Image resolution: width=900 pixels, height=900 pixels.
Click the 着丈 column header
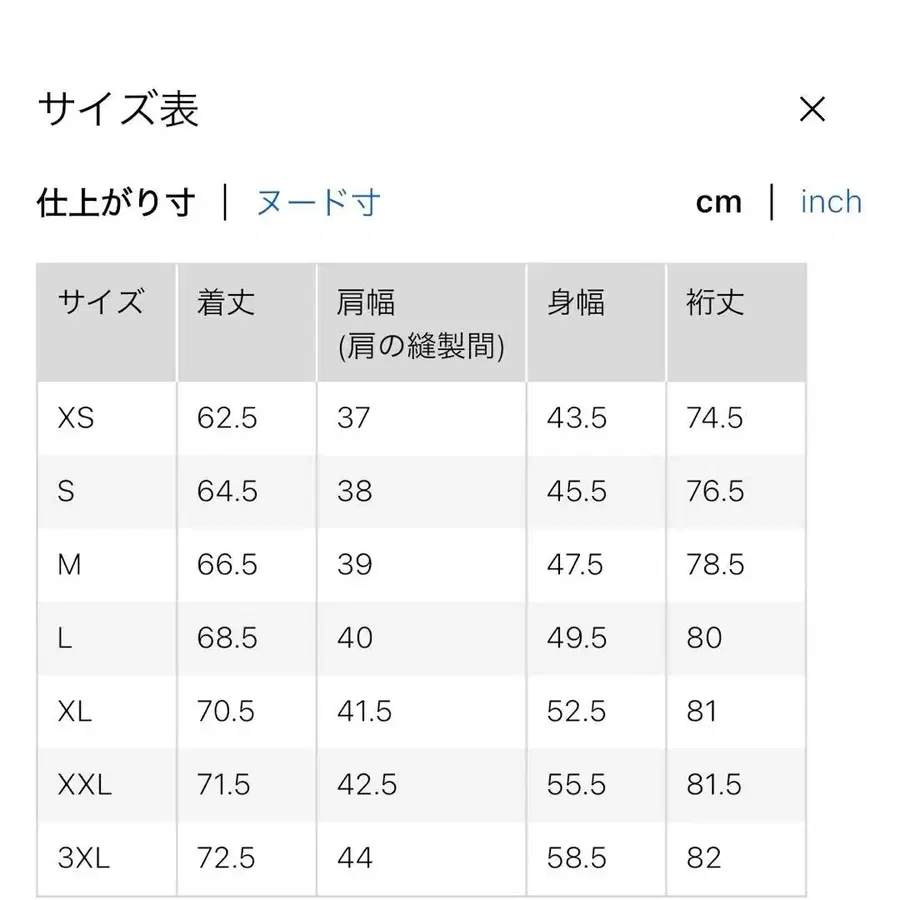point(223,302)
